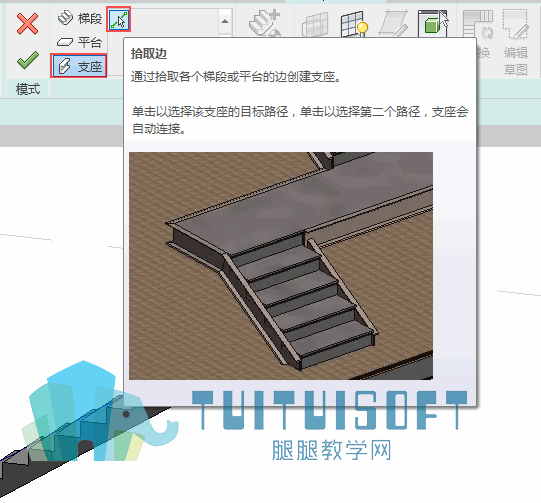Finish edit mode with green checkmark
Image resolution: width=541 pixels, height=503 pixels.
[28, 60]
